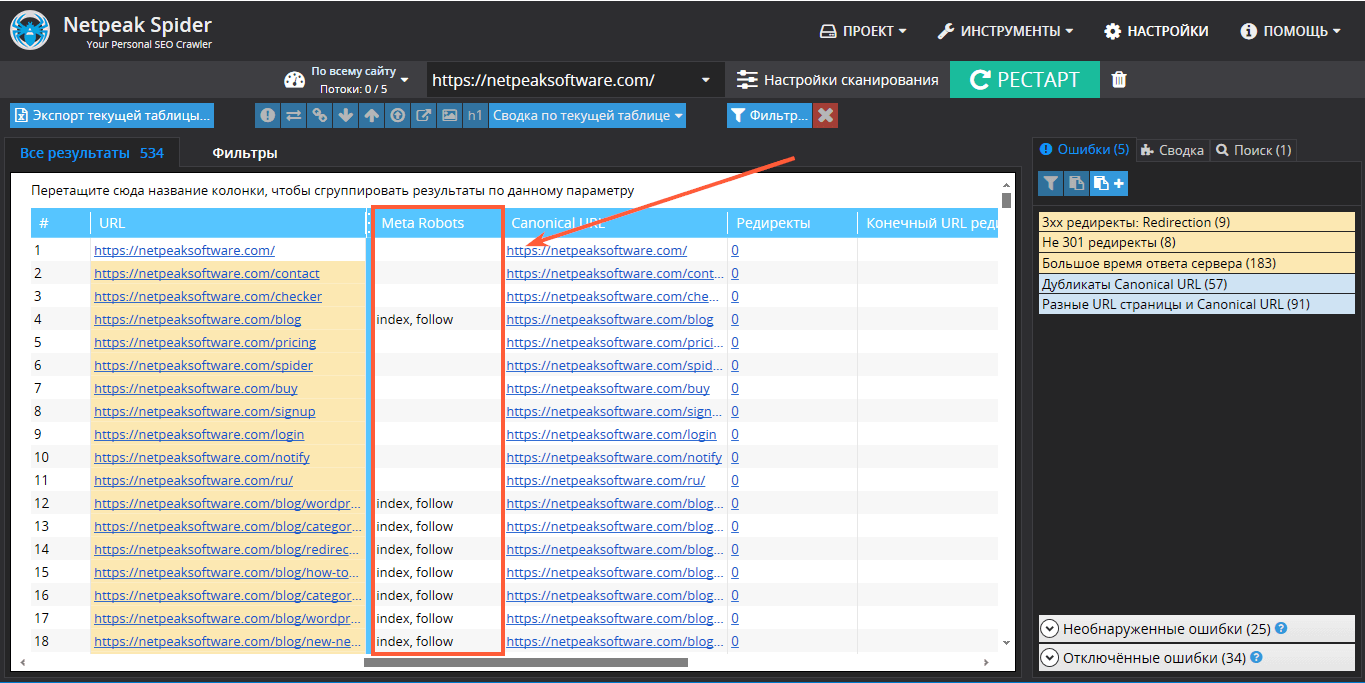Click the redirects arrows toolbar icon

tap(293, 115)
